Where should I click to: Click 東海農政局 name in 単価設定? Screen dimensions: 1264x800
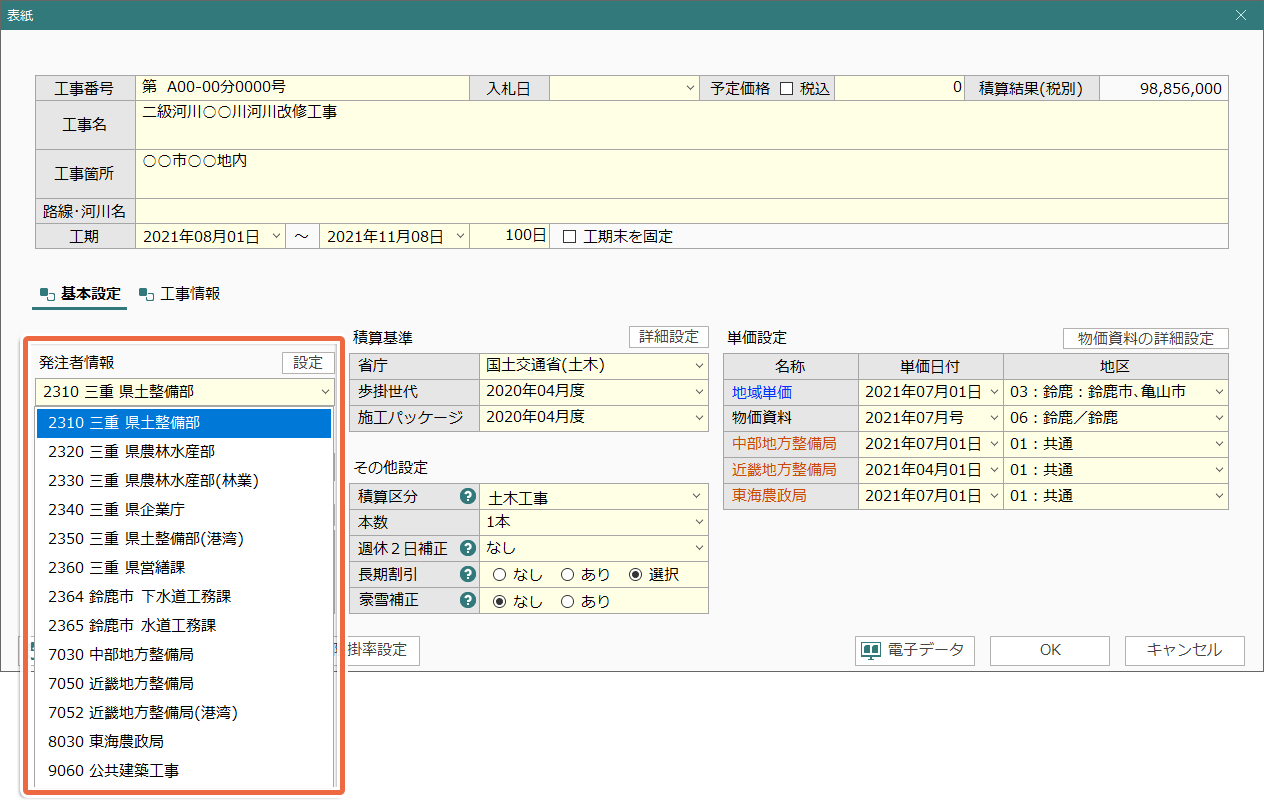click(769, 496)
